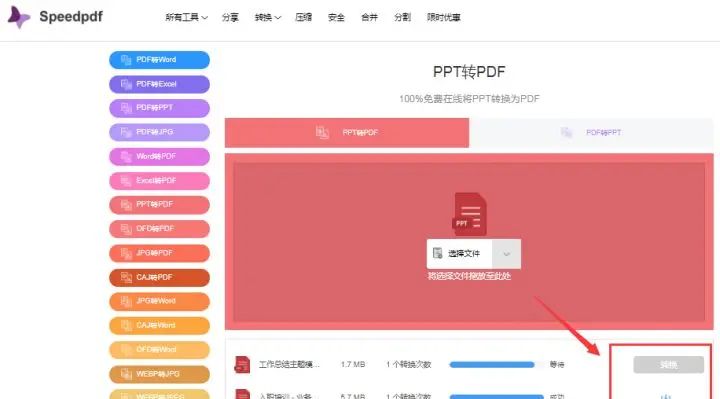Click the PPT转PDF page heading
Screen dimensions: 720x399
tap(469, 72)
